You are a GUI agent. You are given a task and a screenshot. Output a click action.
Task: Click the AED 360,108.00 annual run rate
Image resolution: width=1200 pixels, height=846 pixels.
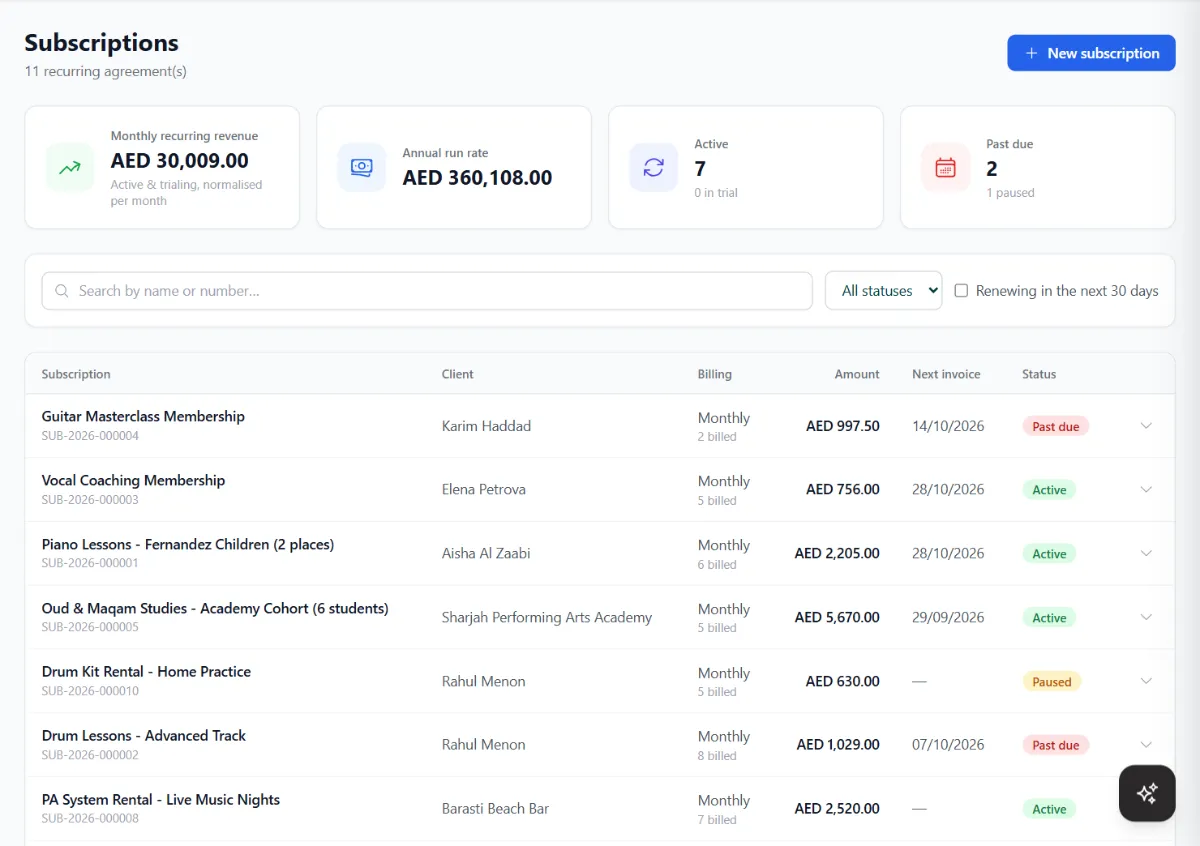477,178
